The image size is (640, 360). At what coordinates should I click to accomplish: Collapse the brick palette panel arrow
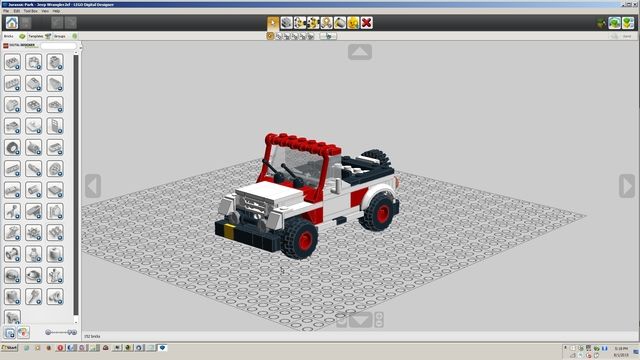80,47
